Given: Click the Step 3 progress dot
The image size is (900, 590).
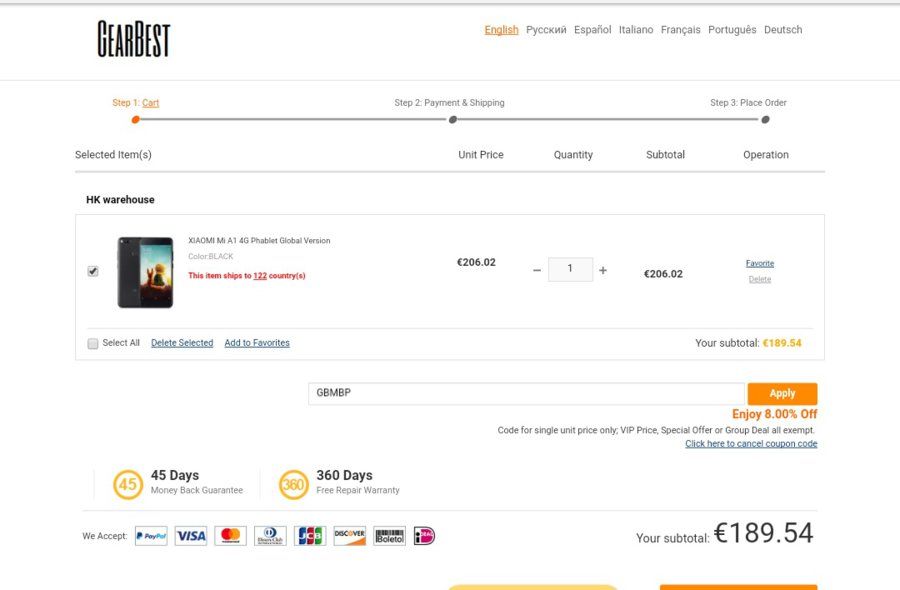Looking at the screenshot, I should (x=765, y=119).
